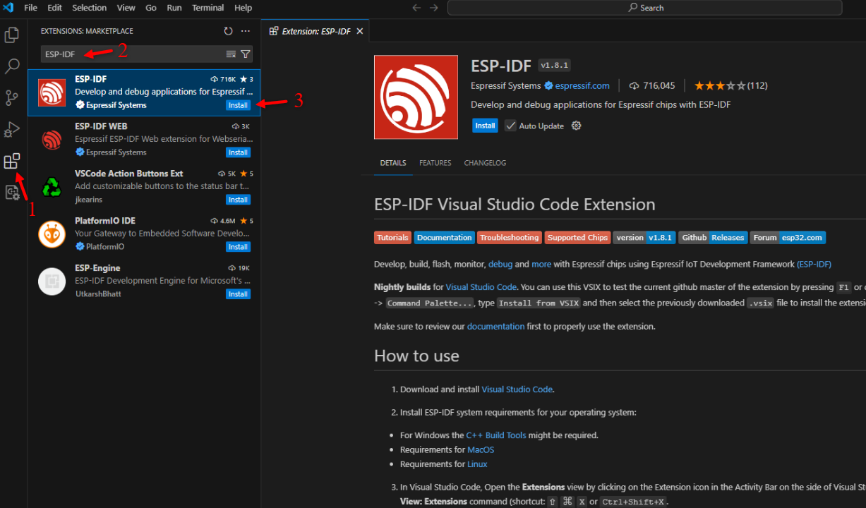Open the Extensions view icon
The width and height of the screenshot is (866, 508).
[x=12, y=161]
